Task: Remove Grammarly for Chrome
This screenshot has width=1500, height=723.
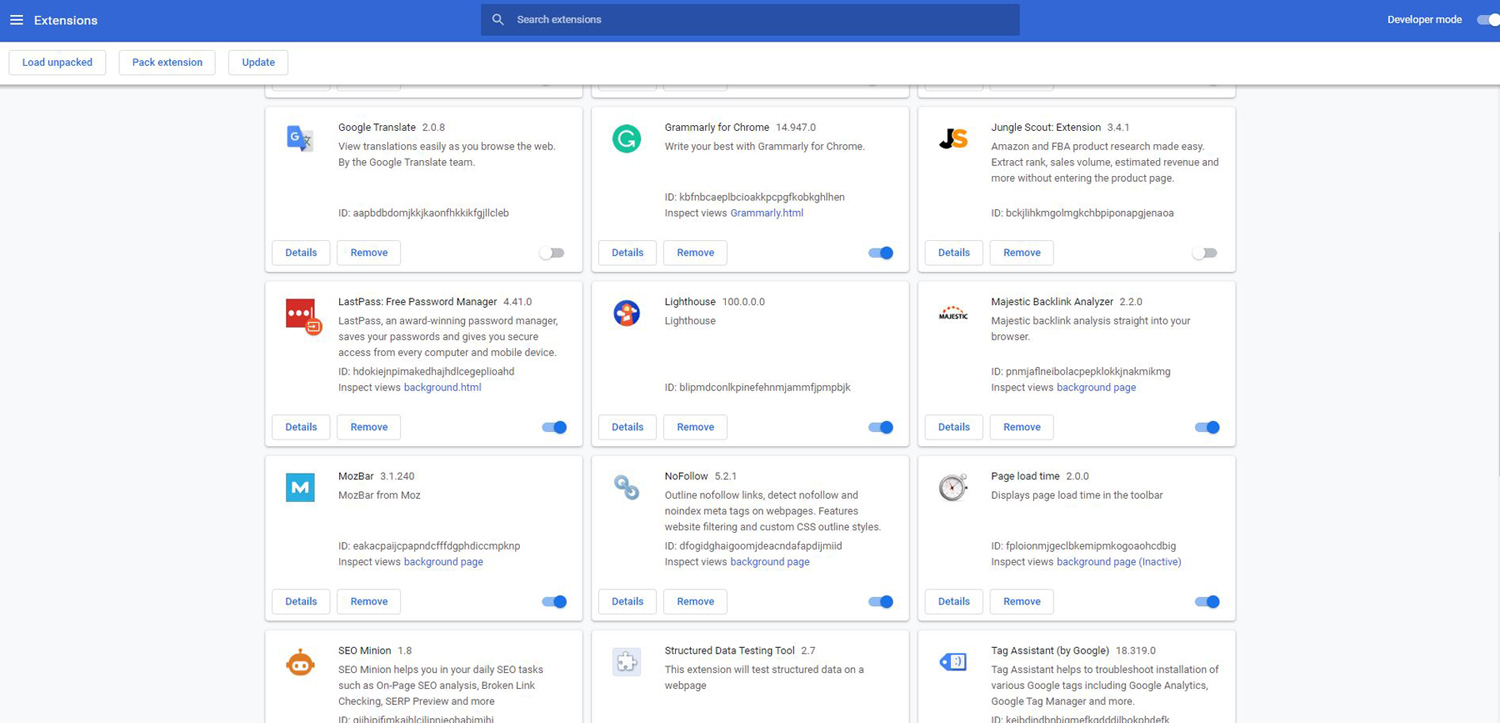Action: 695,253
